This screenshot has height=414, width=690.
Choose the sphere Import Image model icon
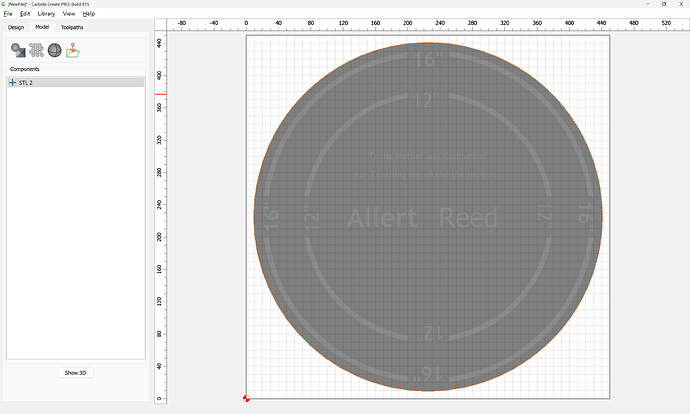tap(55, 50)
